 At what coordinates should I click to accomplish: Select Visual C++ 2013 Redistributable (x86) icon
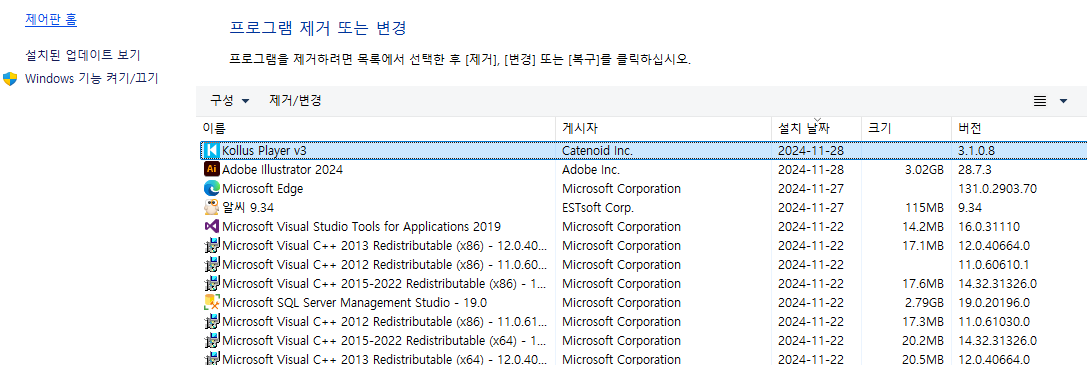point(212,245)
